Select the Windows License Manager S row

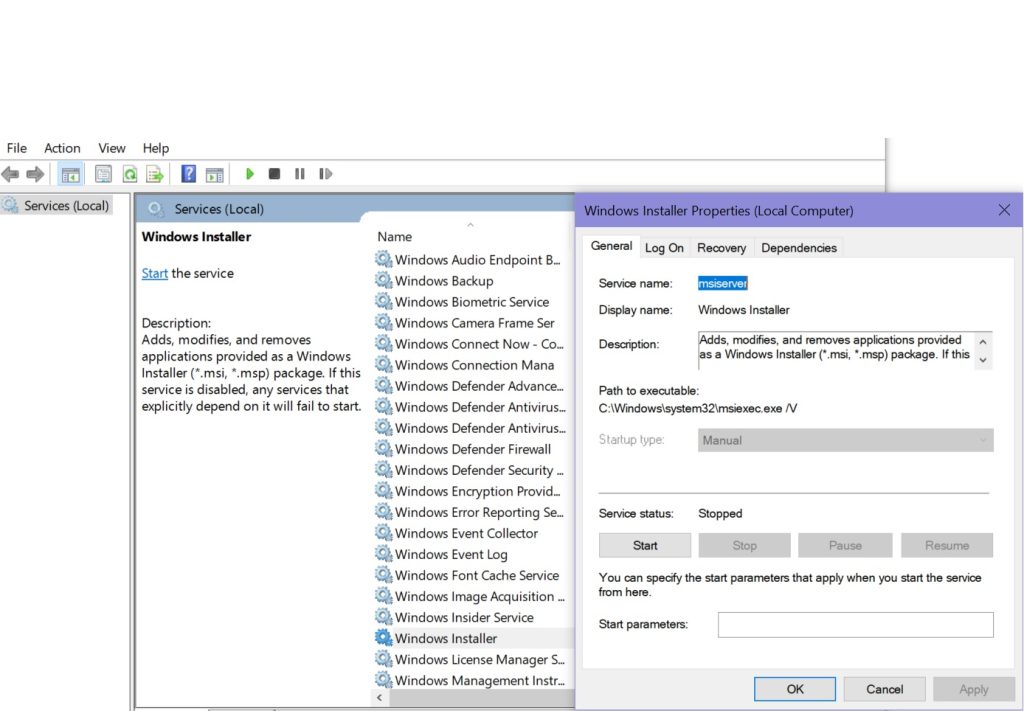click(x=480, y=659)
